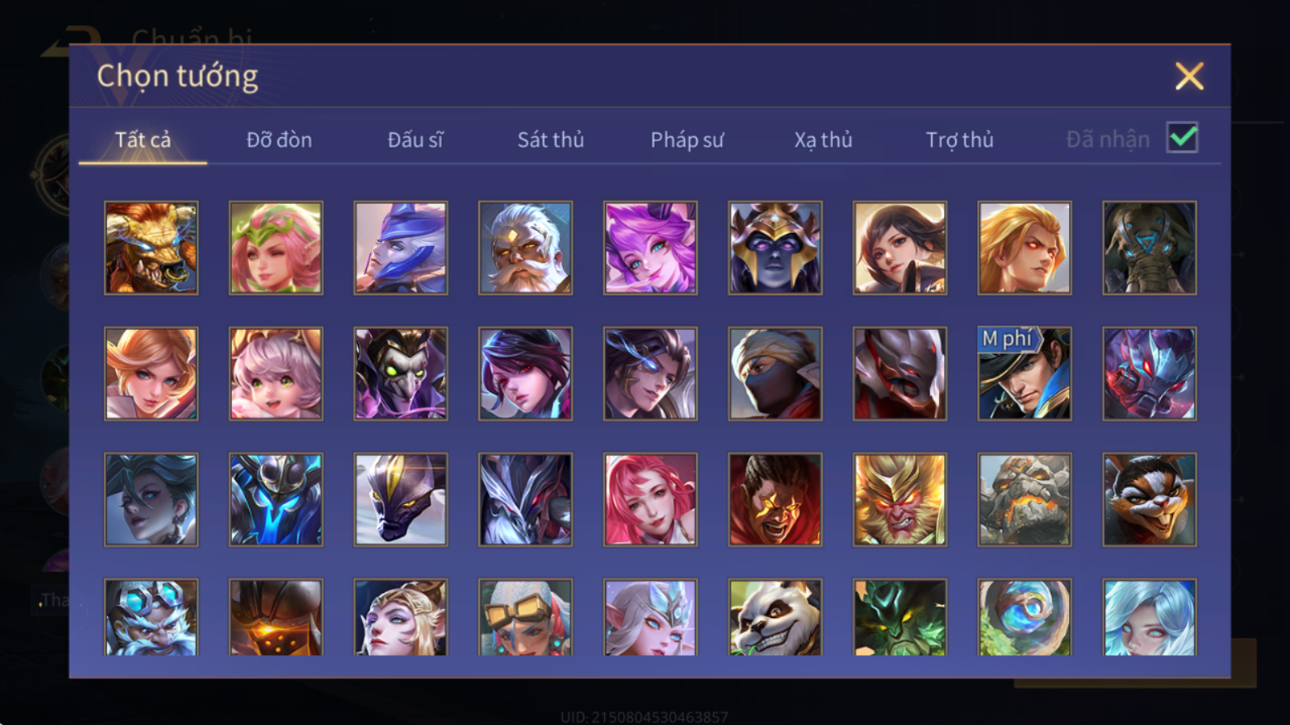The height and width of the screenshot is (725, 1290).
Task: Close the 'Chọn tướng' dialog
Action: [x=1189, y=76]
